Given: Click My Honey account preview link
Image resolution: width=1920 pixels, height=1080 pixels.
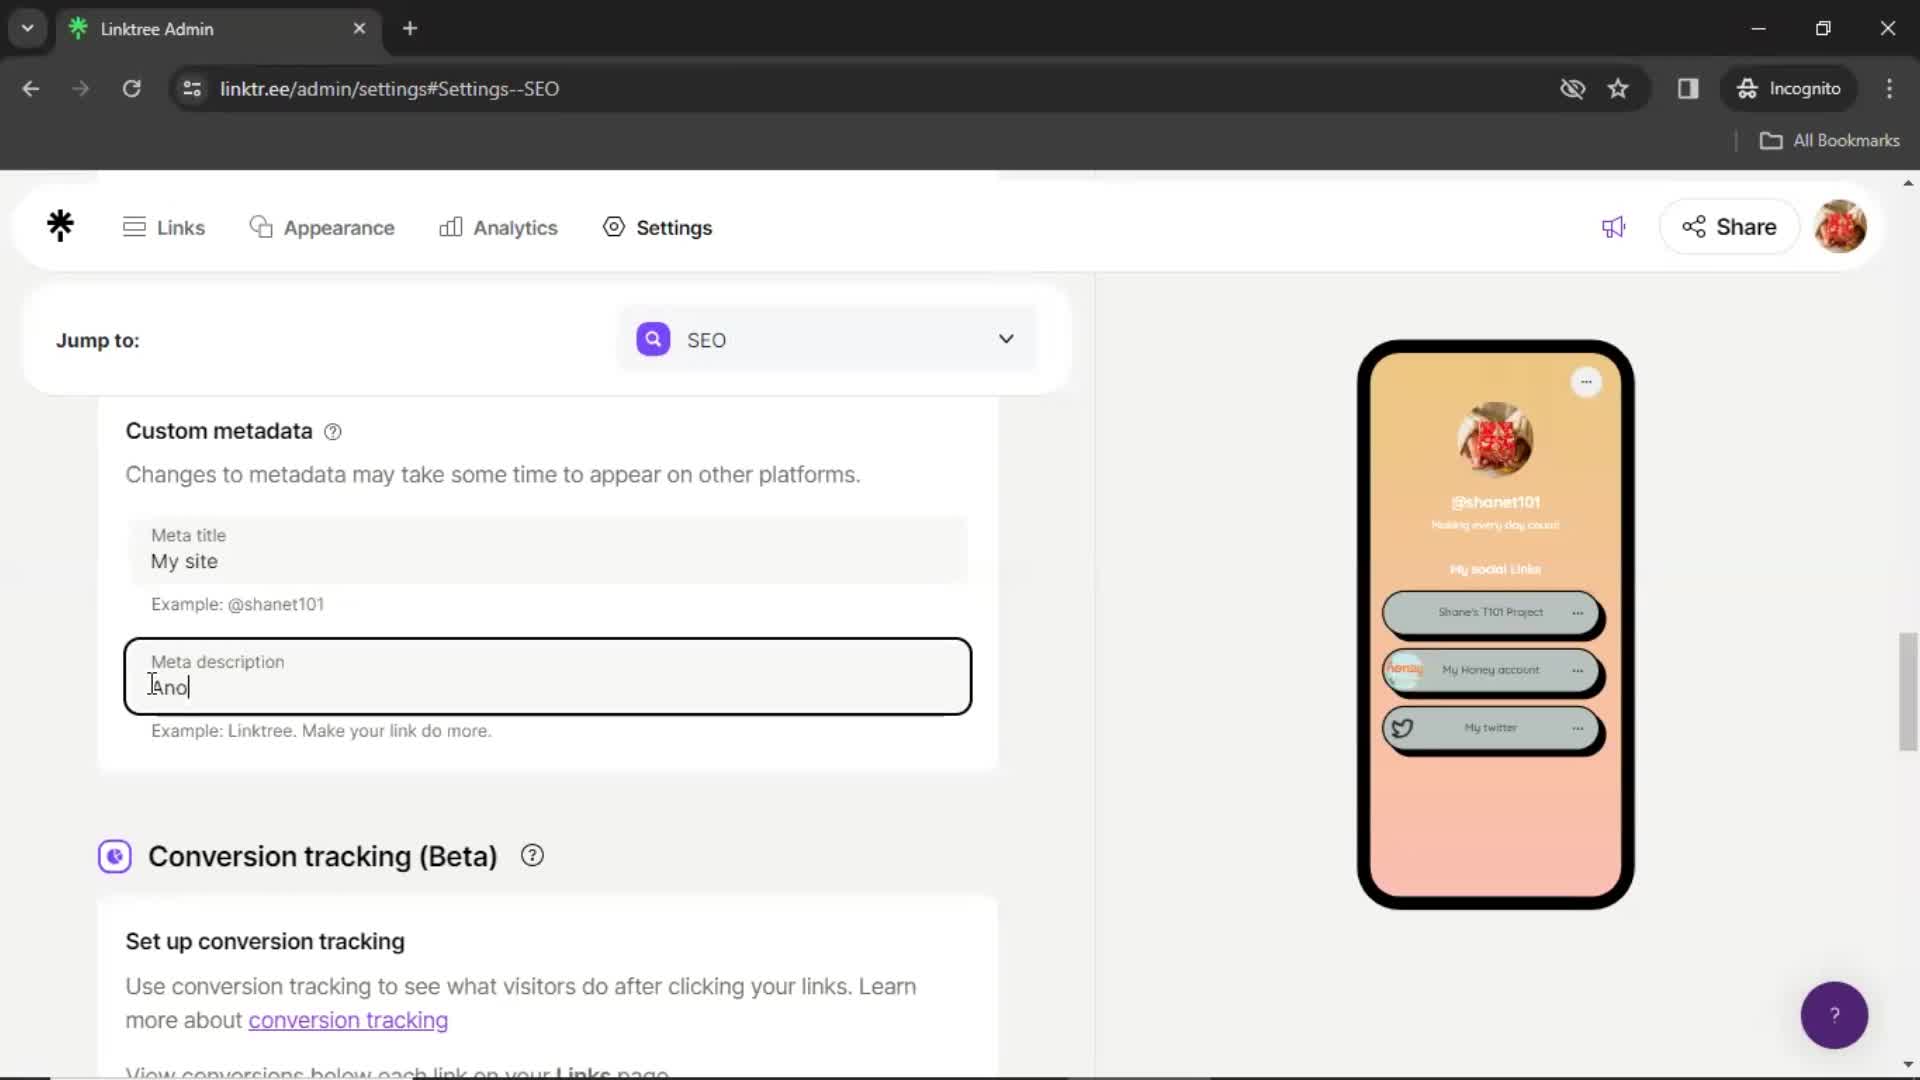Looking at the screenshot, I should (1490, 670).
